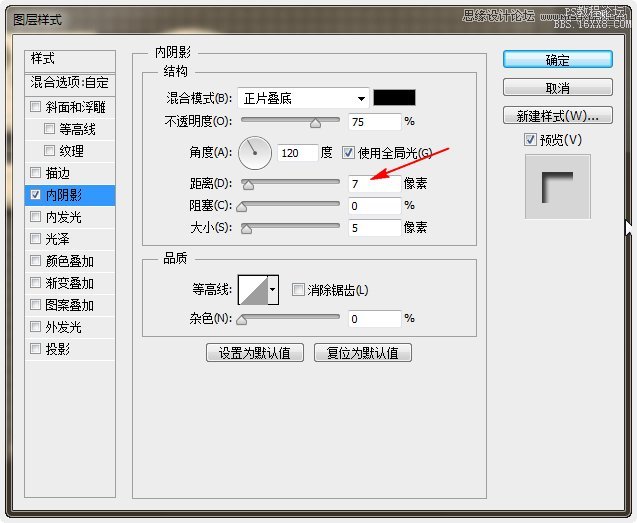Enable the 颜色叠加 checkbox
Screen dimensions: 637x523
click(x=35, y=260)
